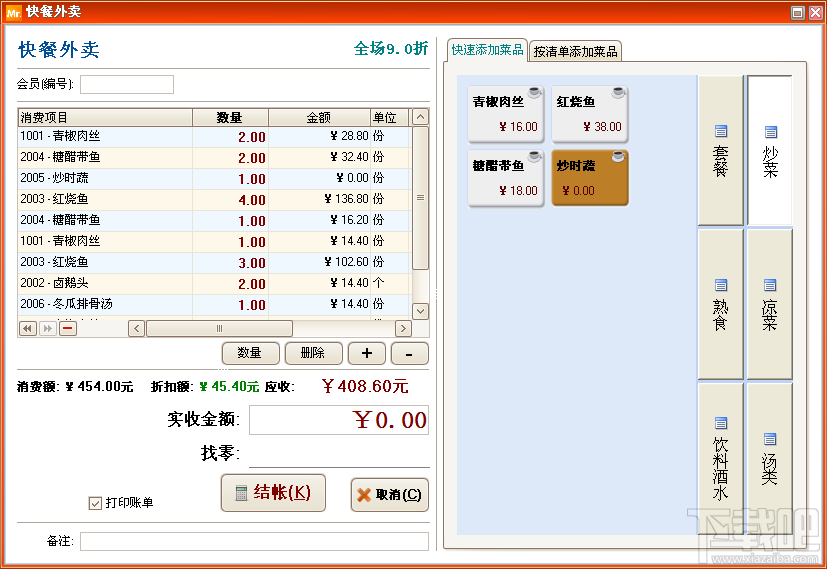Image resolution: width=827 pixels, height=569 pixels.
Task: Add 炒时蔬 dish priced ¥0.00
Action: pos(590,178)
